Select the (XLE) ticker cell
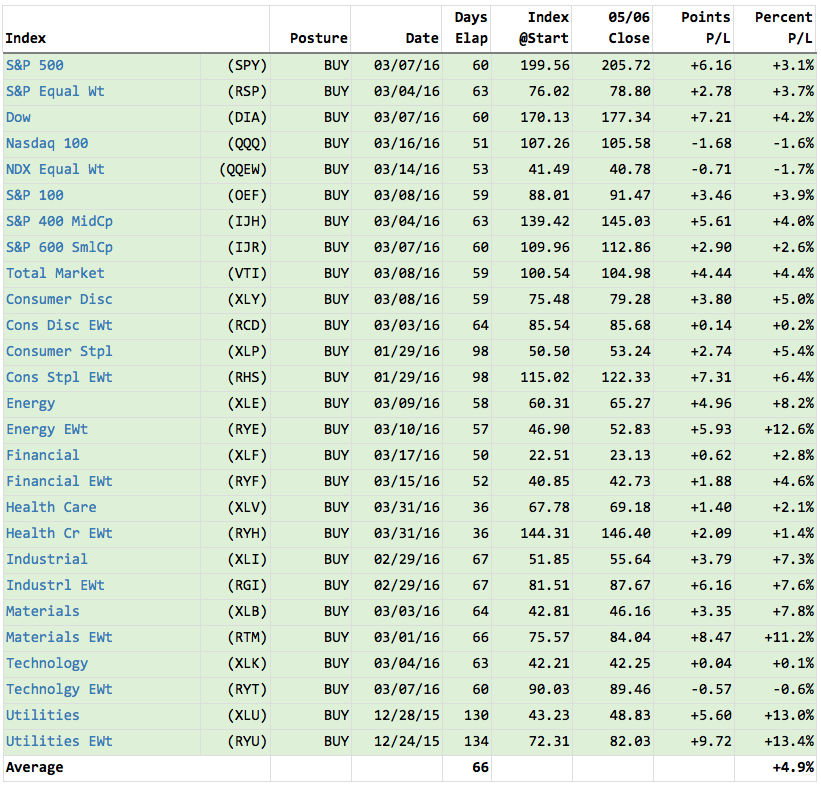The height and width of the screenshot is (786, 821). tap(247, 403)
